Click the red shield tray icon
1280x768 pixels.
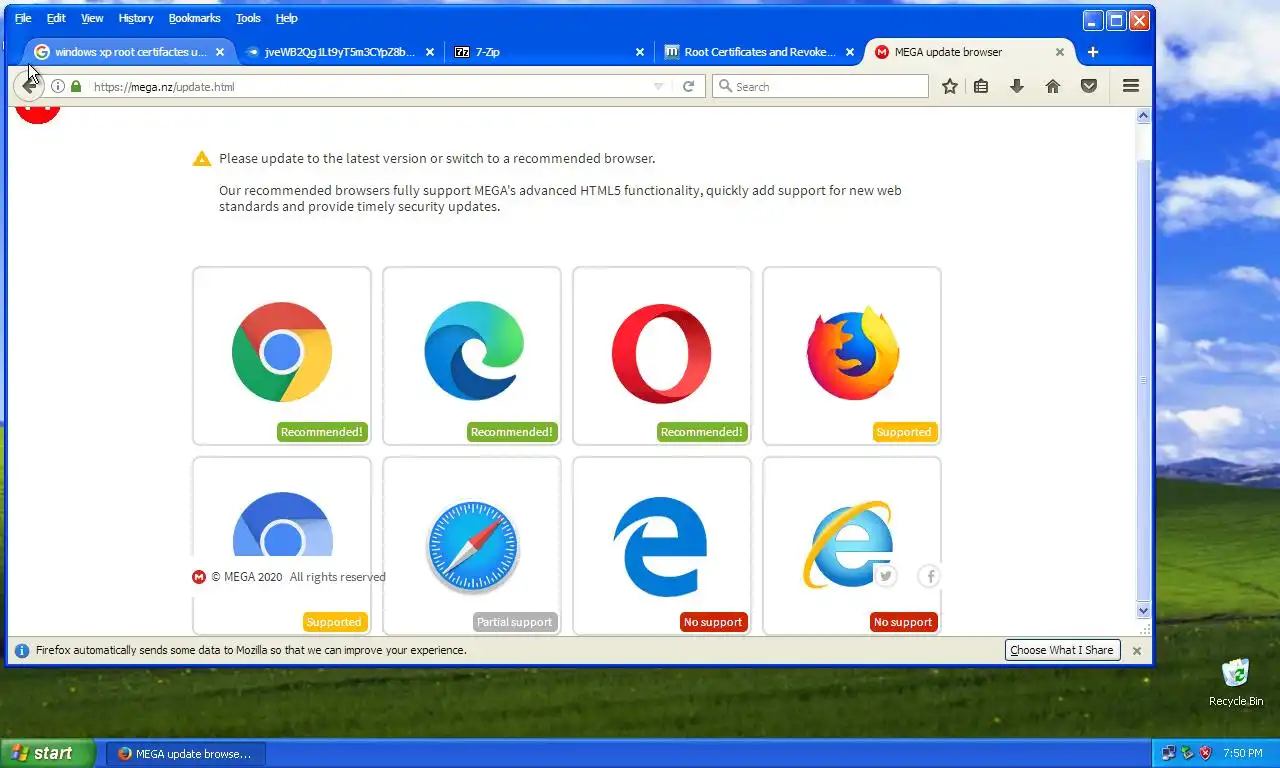[x=1206, y=753]
